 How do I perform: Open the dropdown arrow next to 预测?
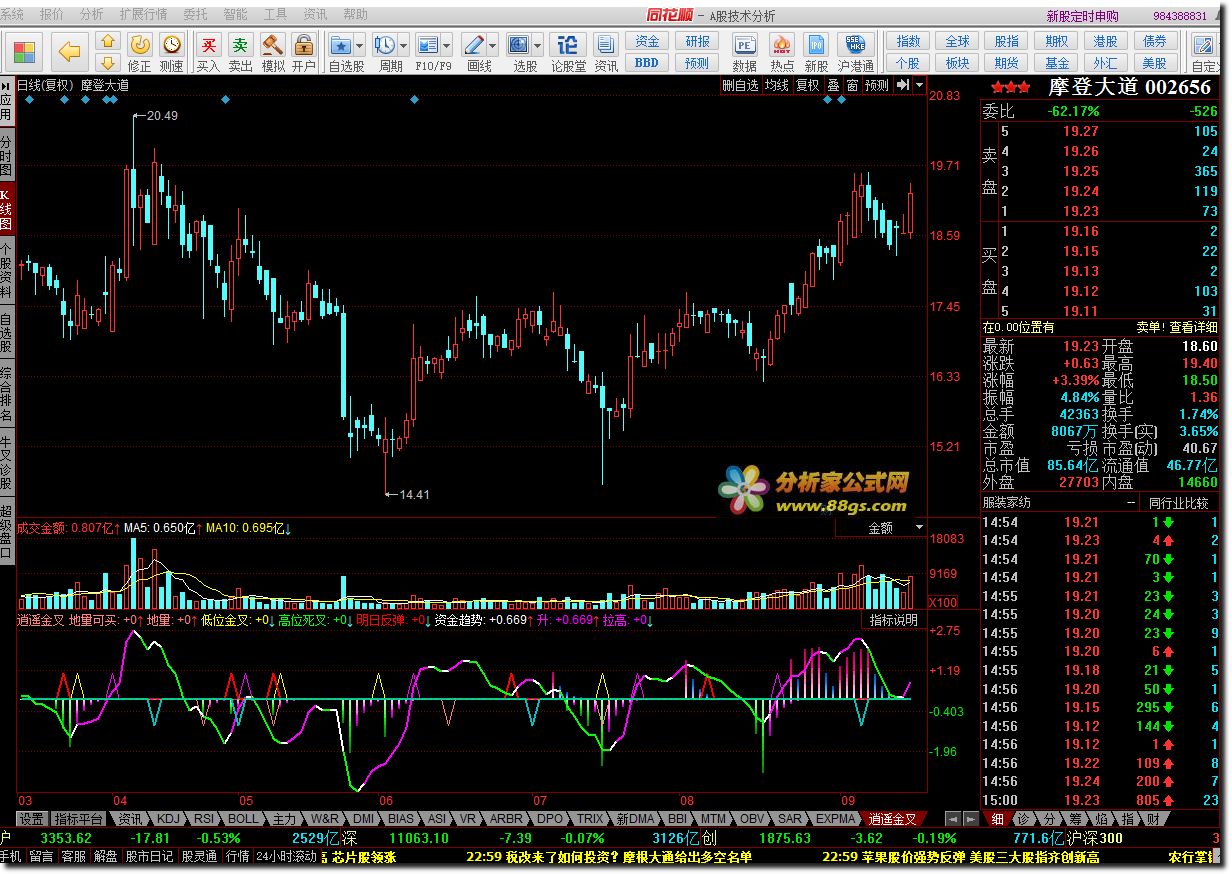click(918, 85)
